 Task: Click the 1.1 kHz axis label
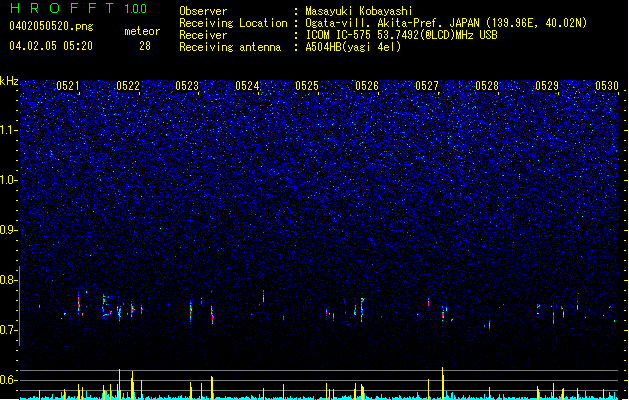pos(9,130)
